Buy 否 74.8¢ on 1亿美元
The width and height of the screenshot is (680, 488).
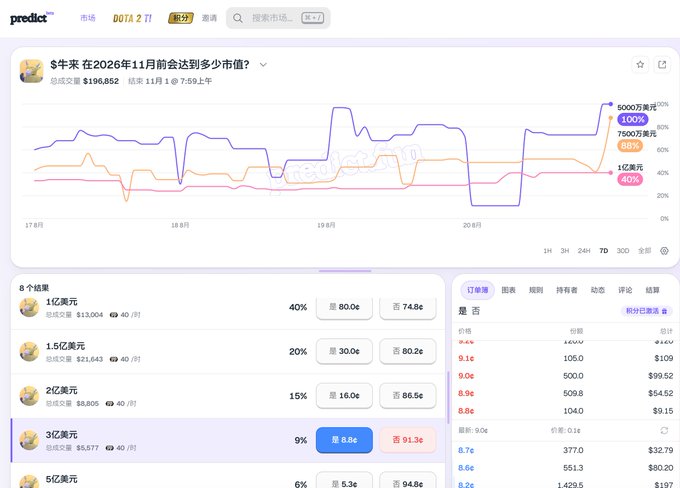click(408, 307)
